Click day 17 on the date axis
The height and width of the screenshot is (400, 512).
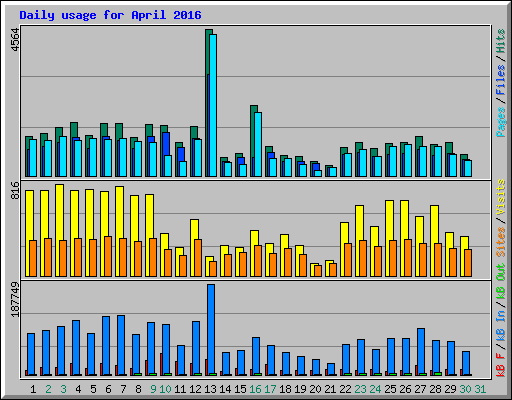[270, 389]
